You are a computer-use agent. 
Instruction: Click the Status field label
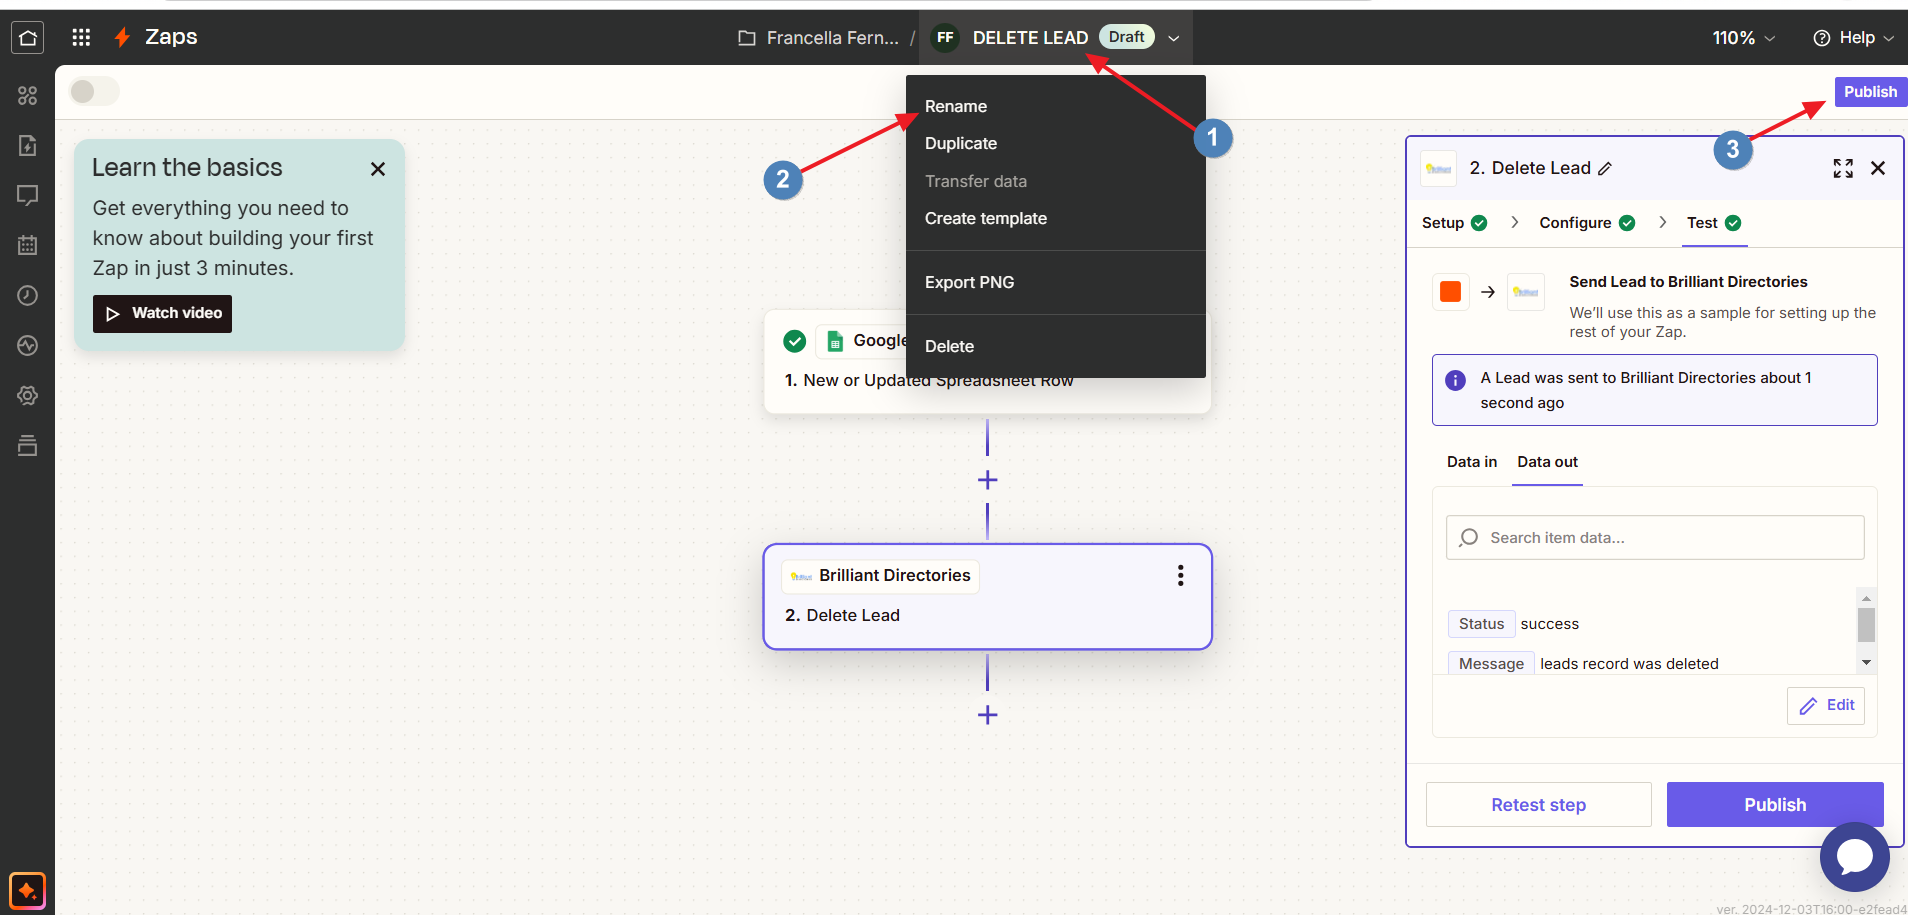[x=1481, y=624]
